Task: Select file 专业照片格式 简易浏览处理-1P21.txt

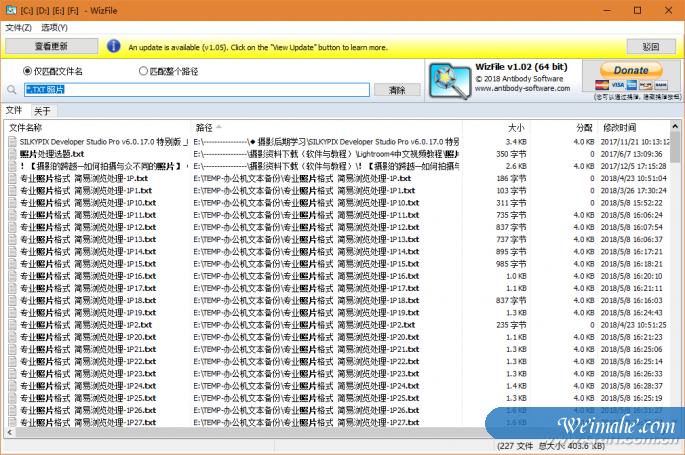Action: (88, 349)
